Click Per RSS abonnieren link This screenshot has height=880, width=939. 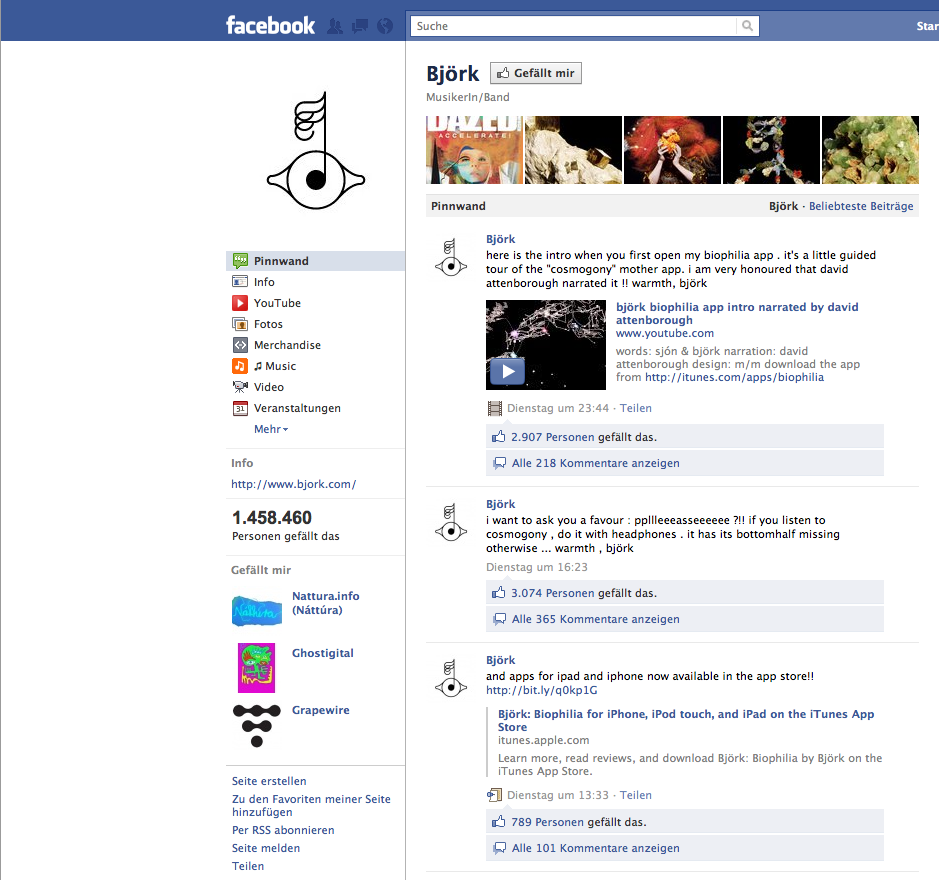pyautogui.click(x=283, y=830)
